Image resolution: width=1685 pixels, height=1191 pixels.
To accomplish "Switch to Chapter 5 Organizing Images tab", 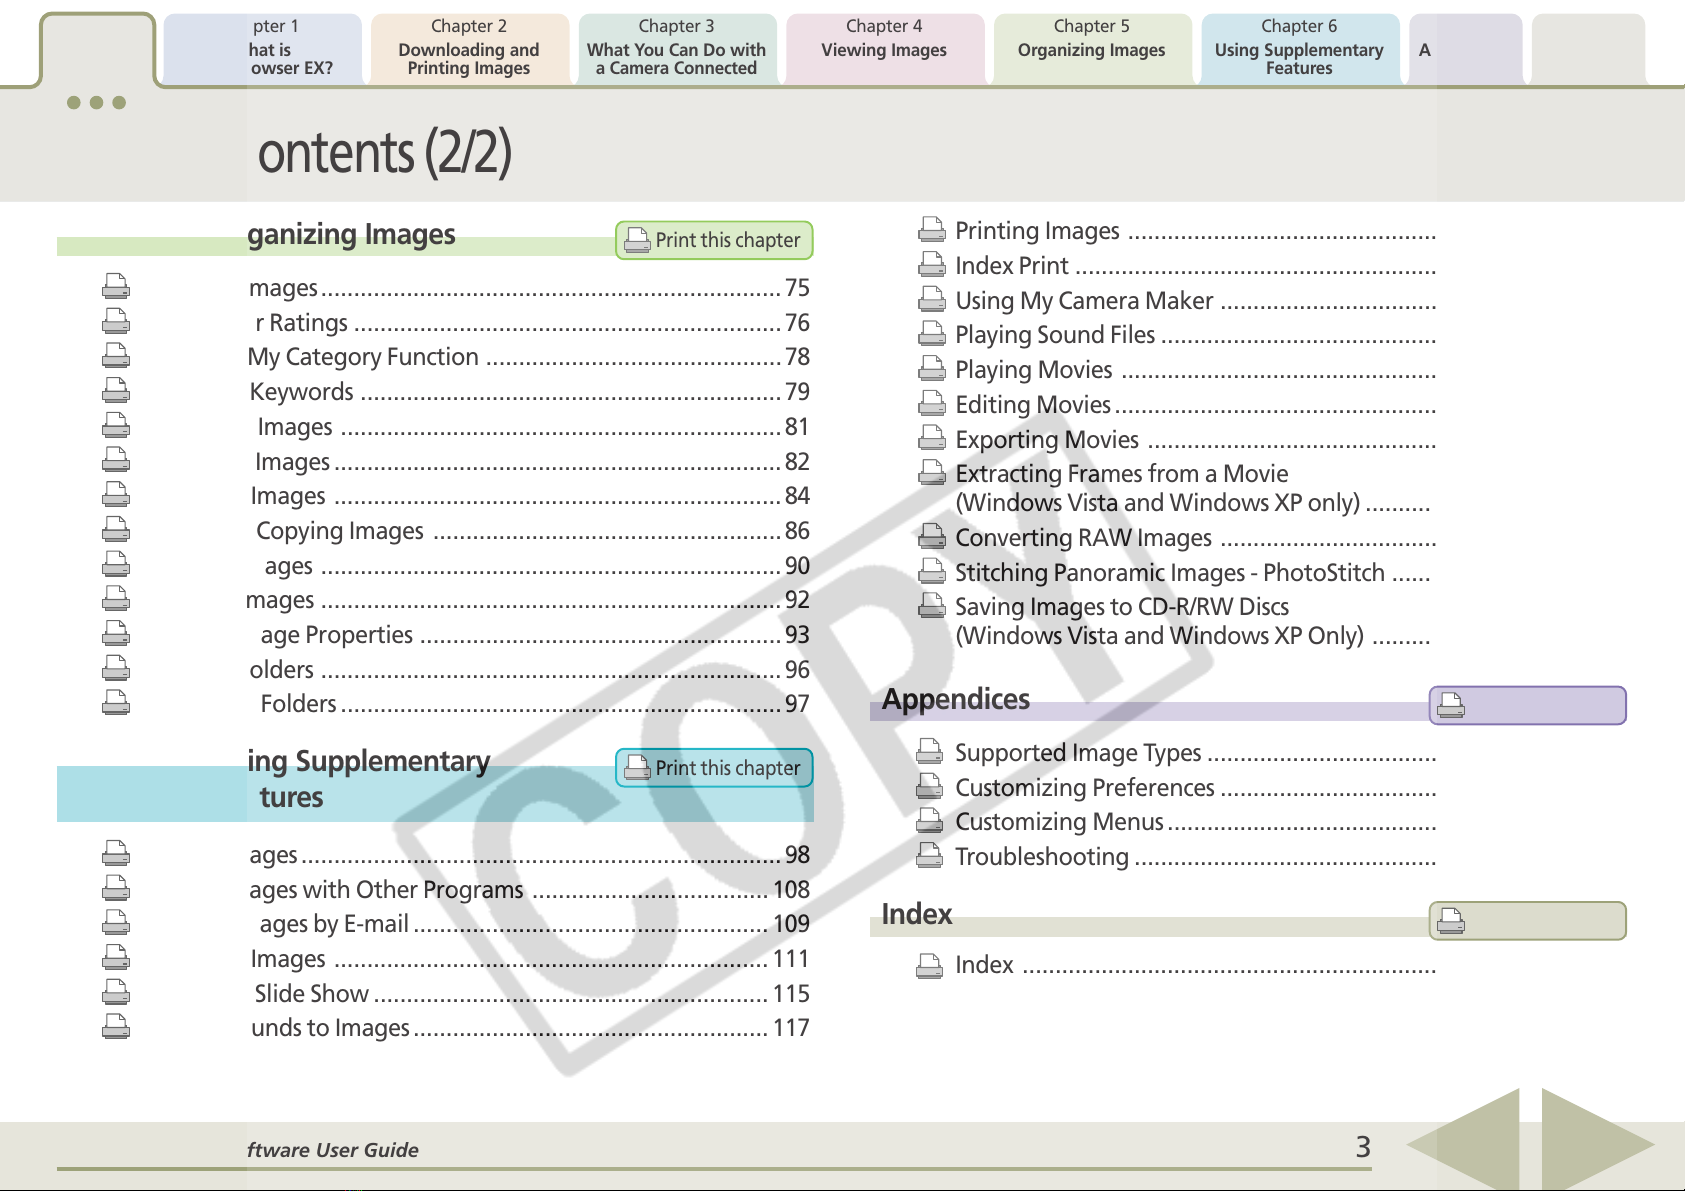I will click(x=1091, y=48).
